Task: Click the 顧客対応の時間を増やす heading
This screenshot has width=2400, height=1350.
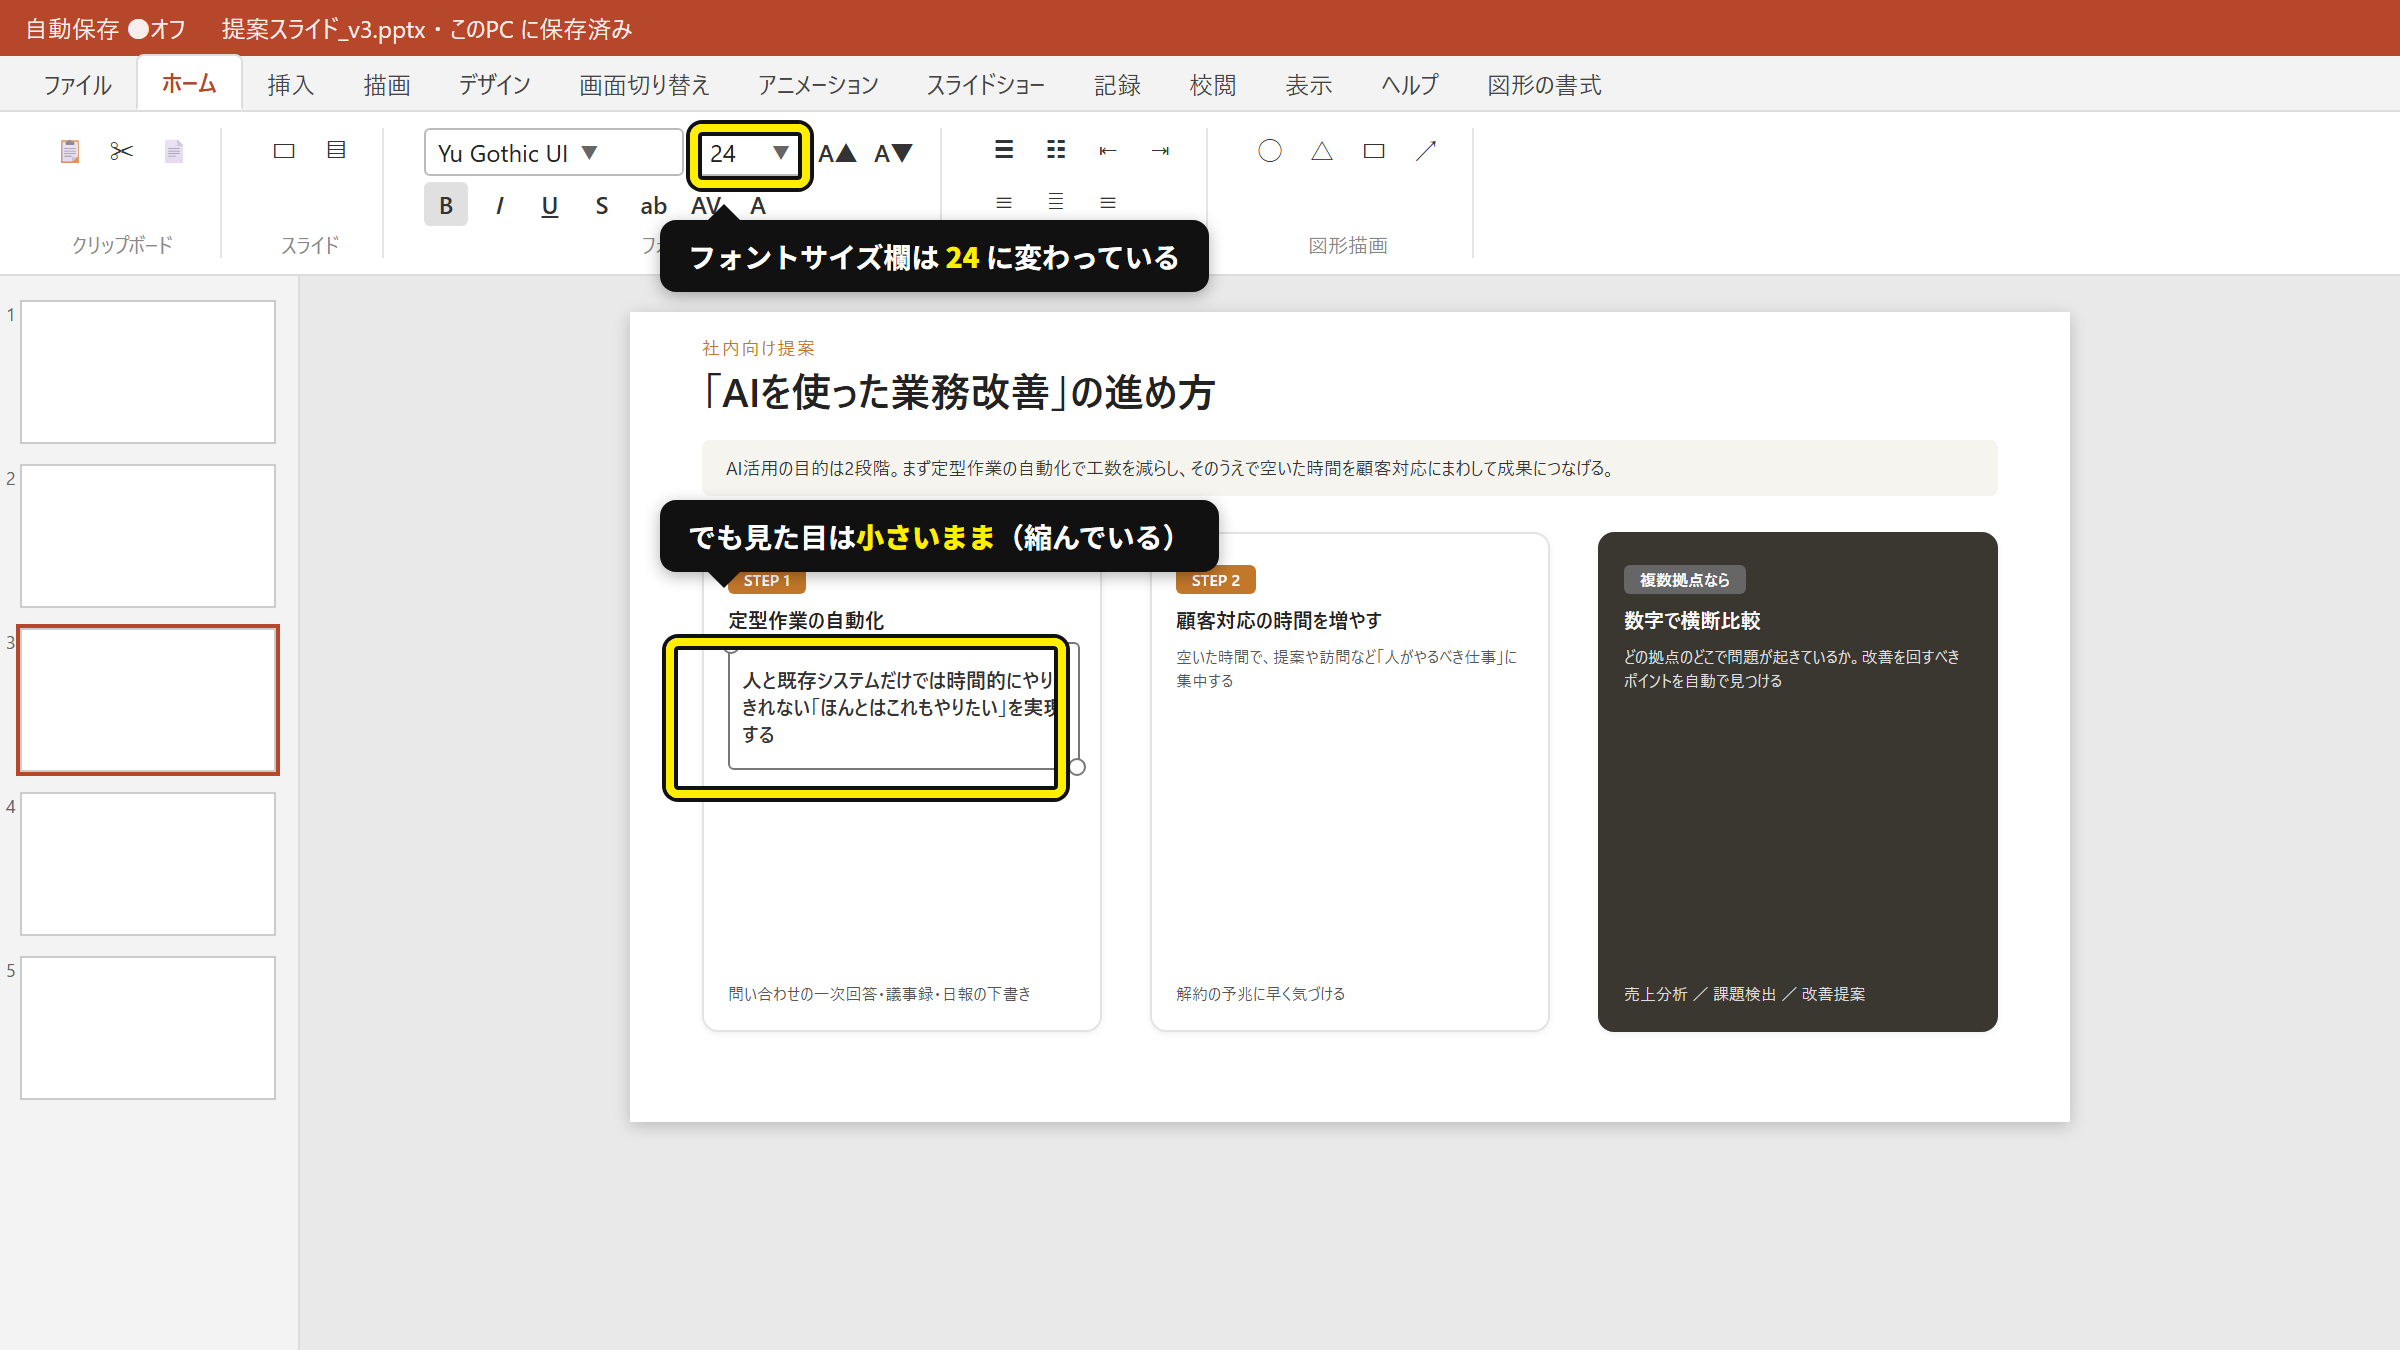Action: 1279,621
